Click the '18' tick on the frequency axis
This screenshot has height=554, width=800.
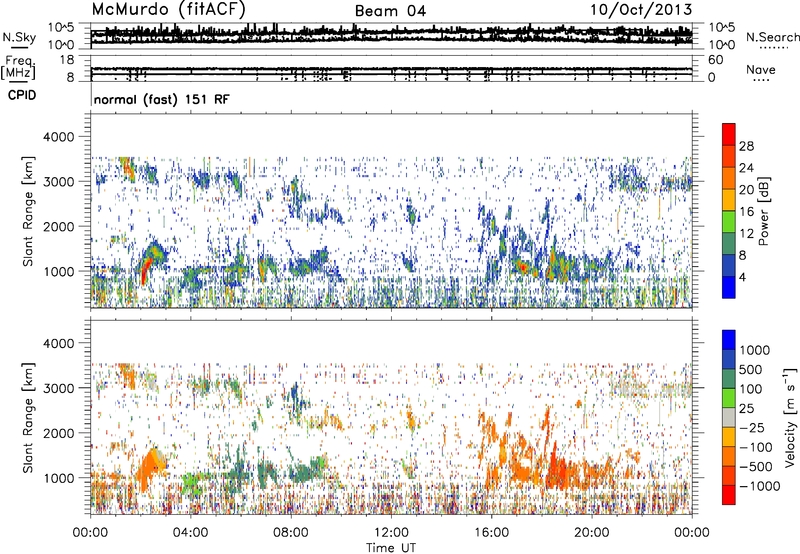pos(67,60)
